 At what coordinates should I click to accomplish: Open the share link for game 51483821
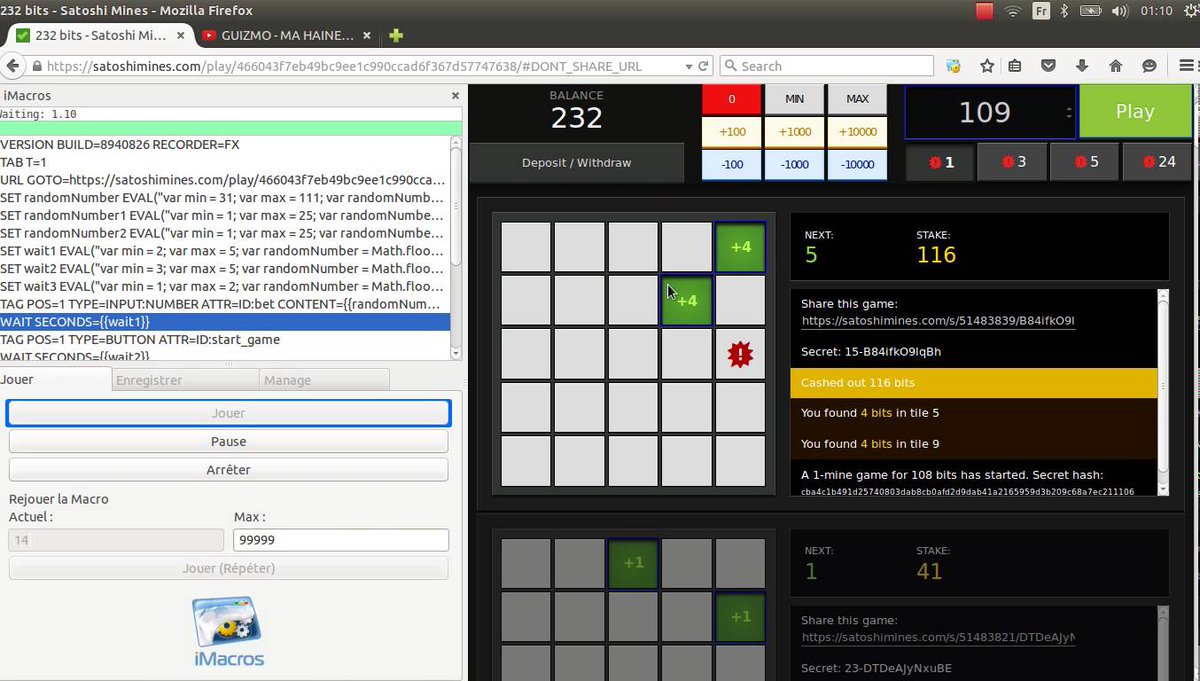click(x=939, y=637)
